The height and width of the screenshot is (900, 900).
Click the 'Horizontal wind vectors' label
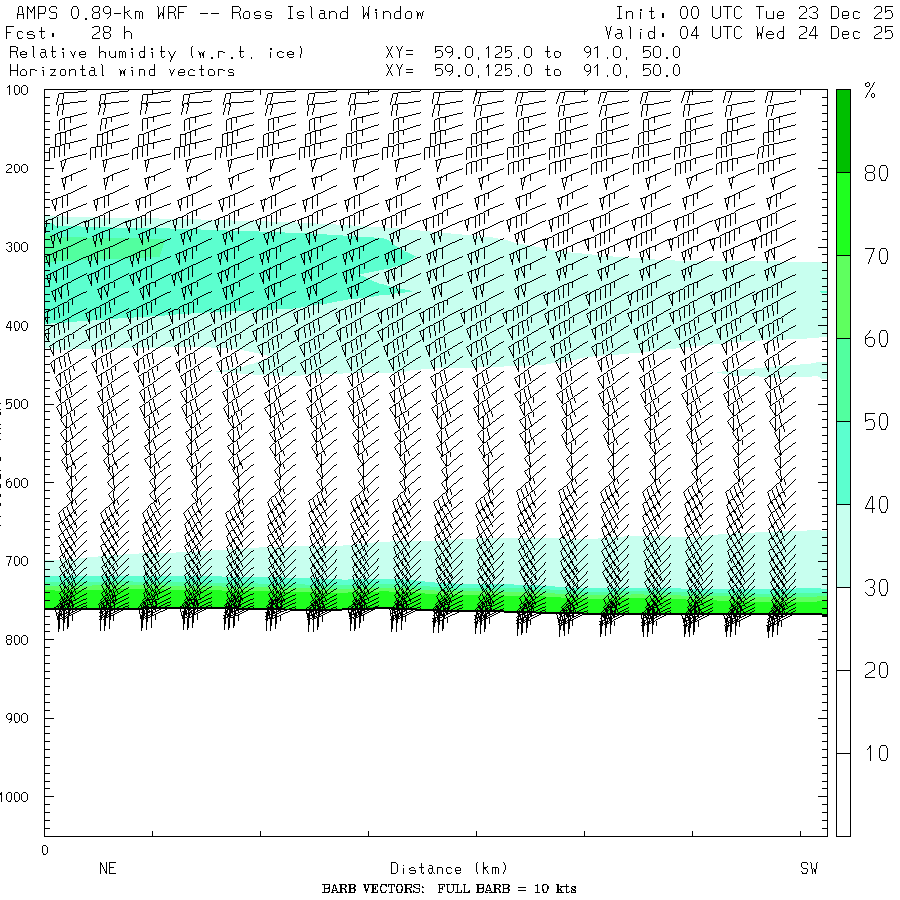coord(122,70)
